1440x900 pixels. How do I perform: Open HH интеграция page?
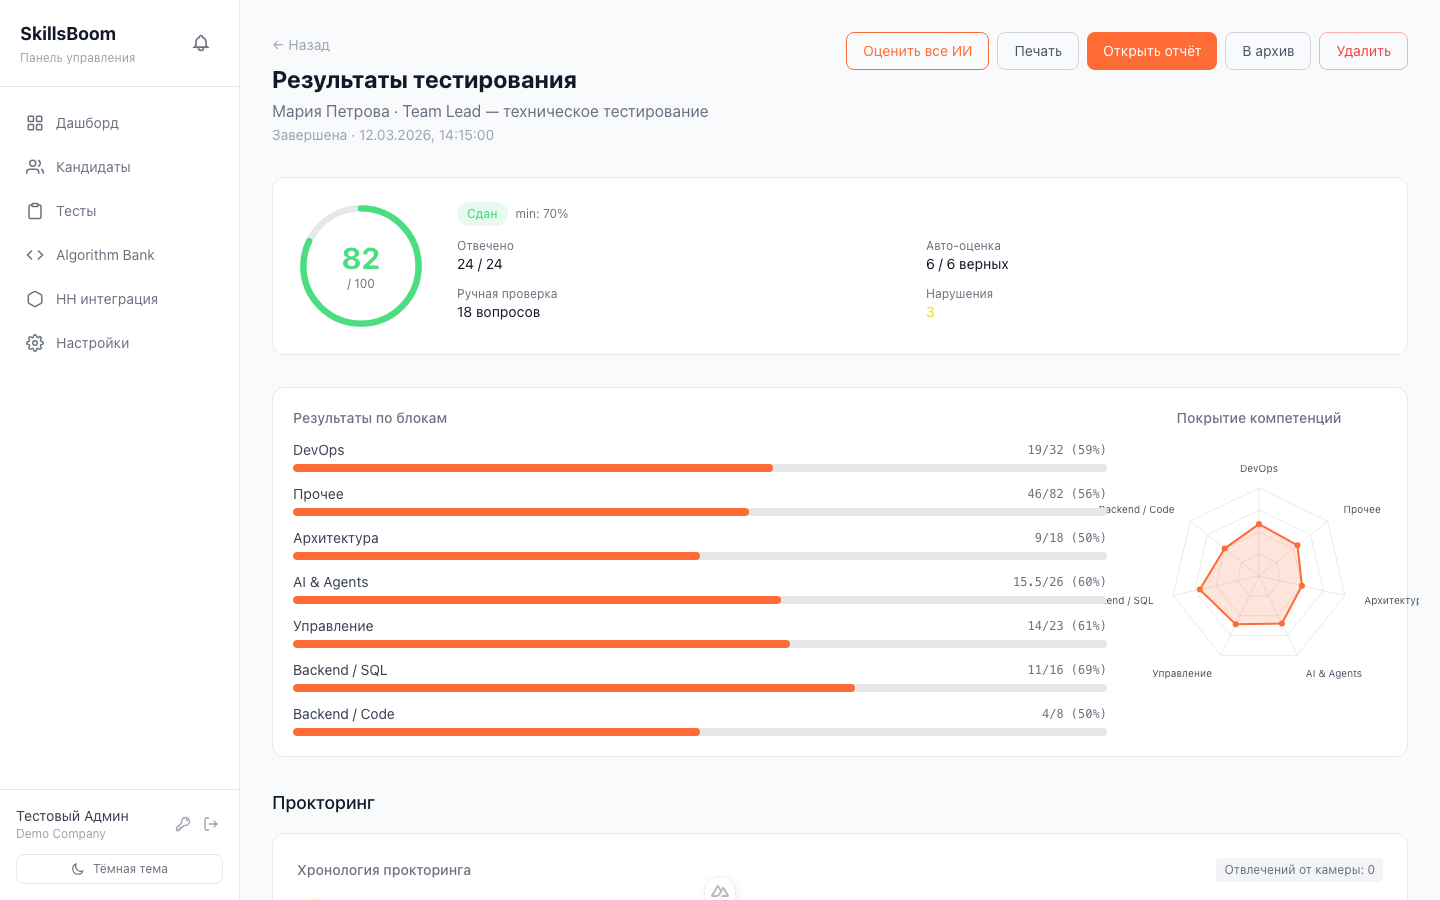coord(120,299)
